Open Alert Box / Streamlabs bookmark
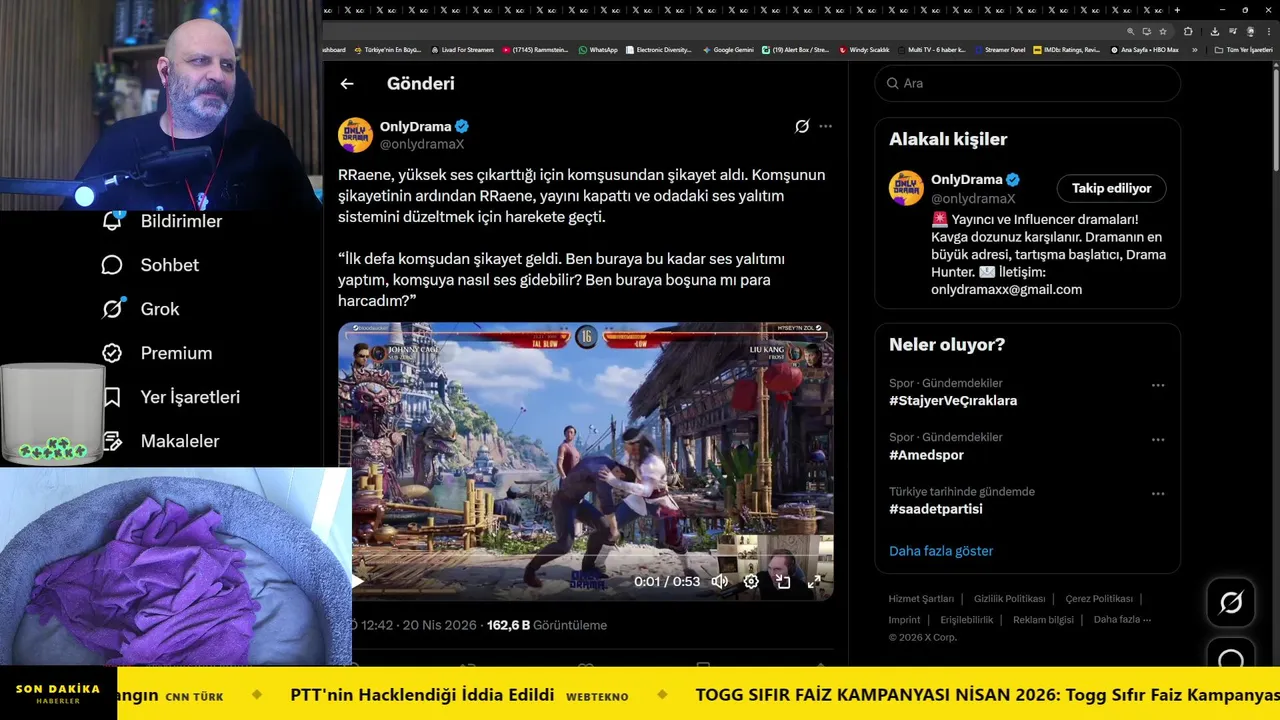The width and height of the screenshot is (1280, 720). 795,50
